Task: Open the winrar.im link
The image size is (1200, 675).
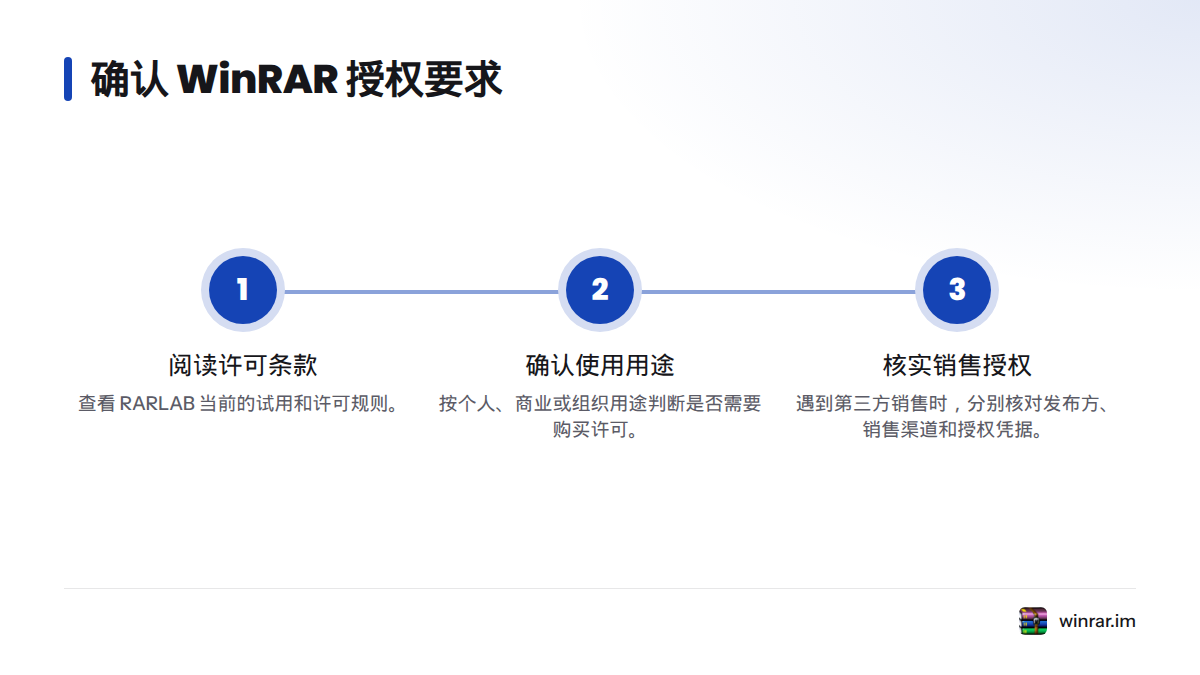Action: (x=1097, y=621)
